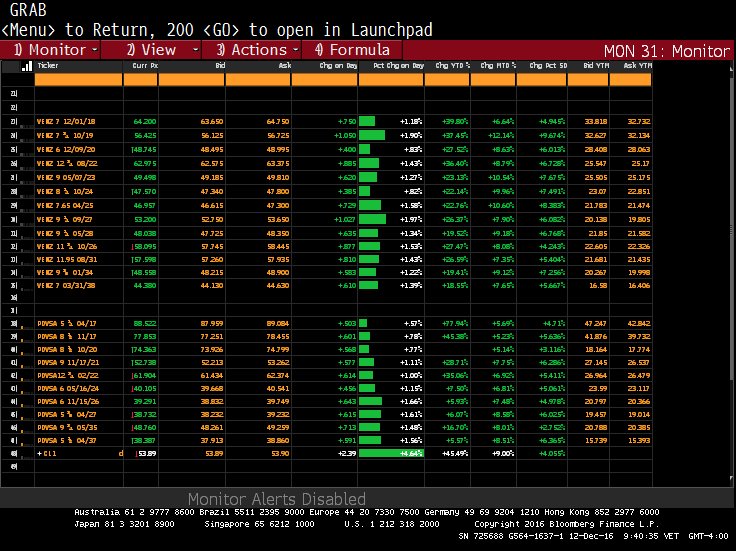Click the orange filter field under Ask
This screenshot has height=551, width=736.
258,80
